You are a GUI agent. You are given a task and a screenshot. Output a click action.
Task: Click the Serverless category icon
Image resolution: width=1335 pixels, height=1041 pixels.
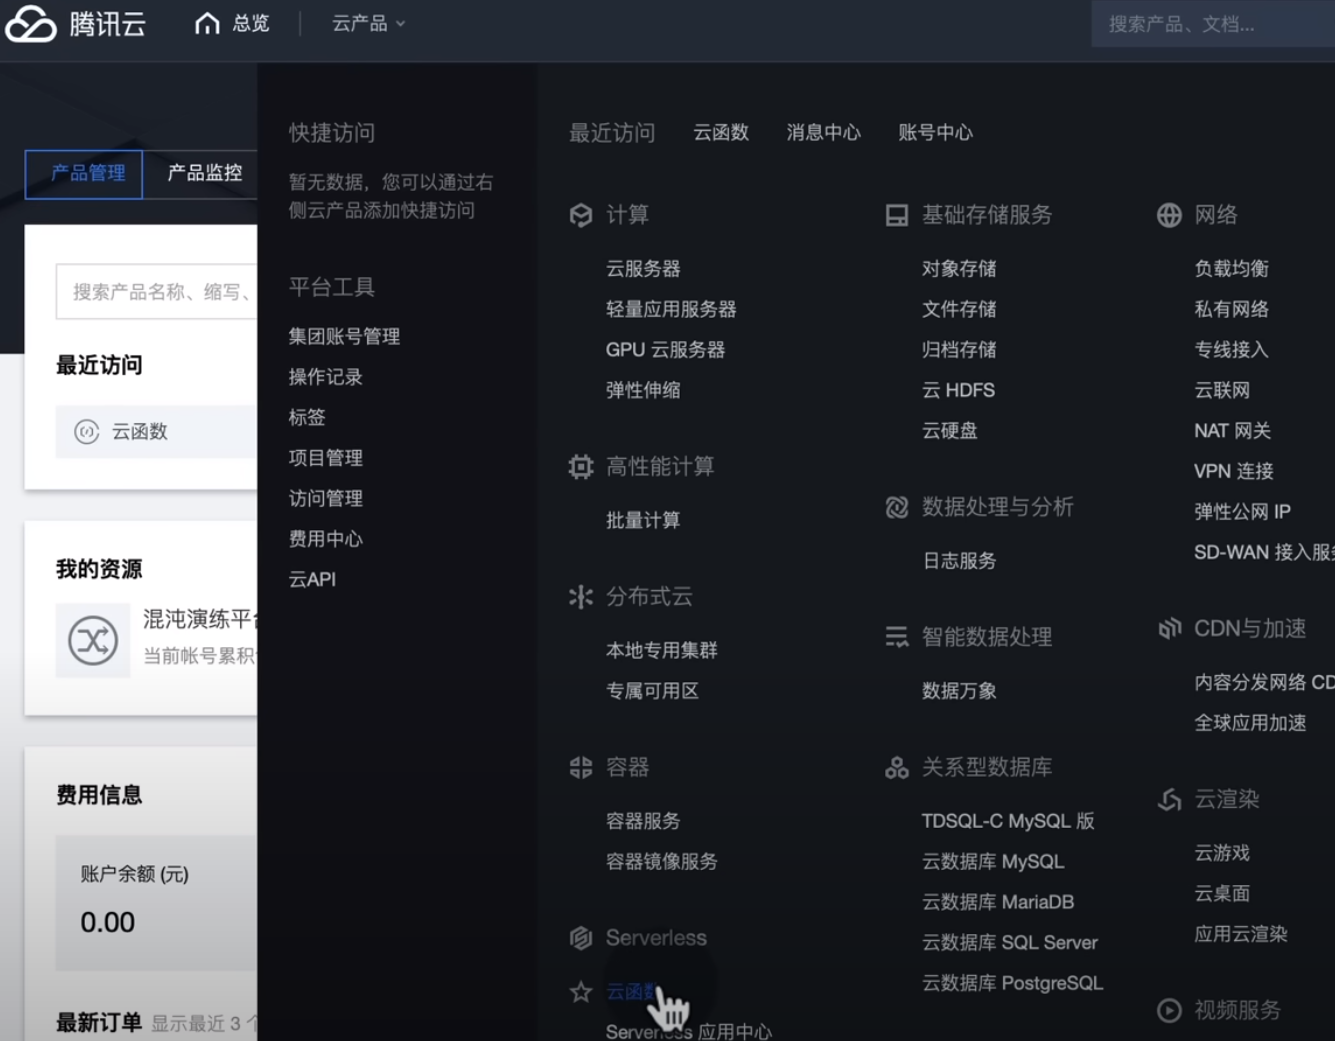(581, 938)
